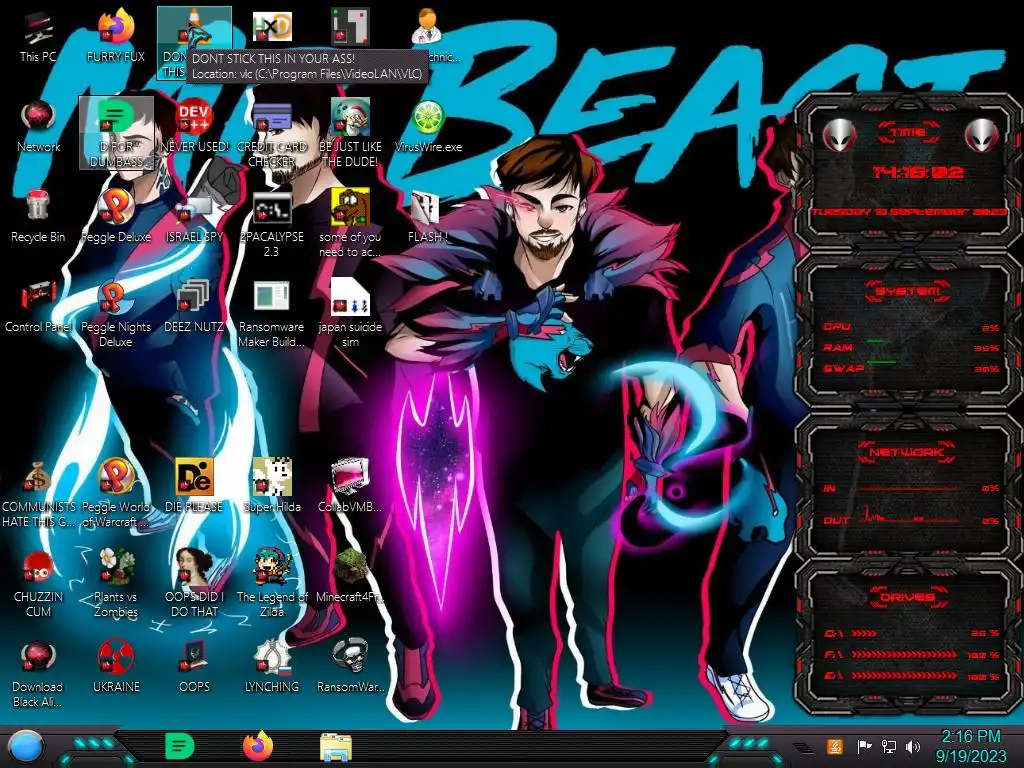
Task: Open Ransomware Maker Build... icon
Action: click(272, 313)
